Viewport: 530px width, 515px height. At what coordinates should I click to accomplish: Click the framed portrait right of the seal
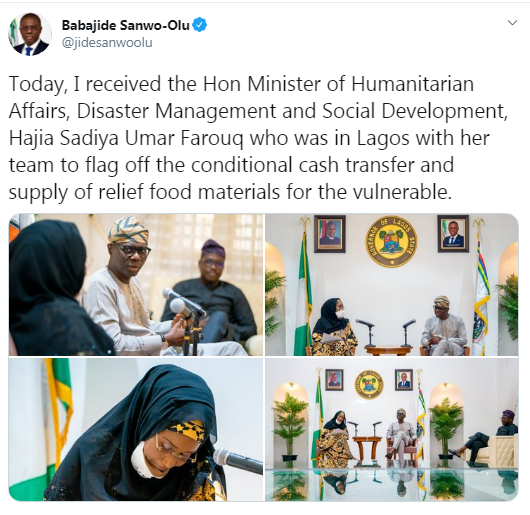pyautogui.click(x=453, y=234)
